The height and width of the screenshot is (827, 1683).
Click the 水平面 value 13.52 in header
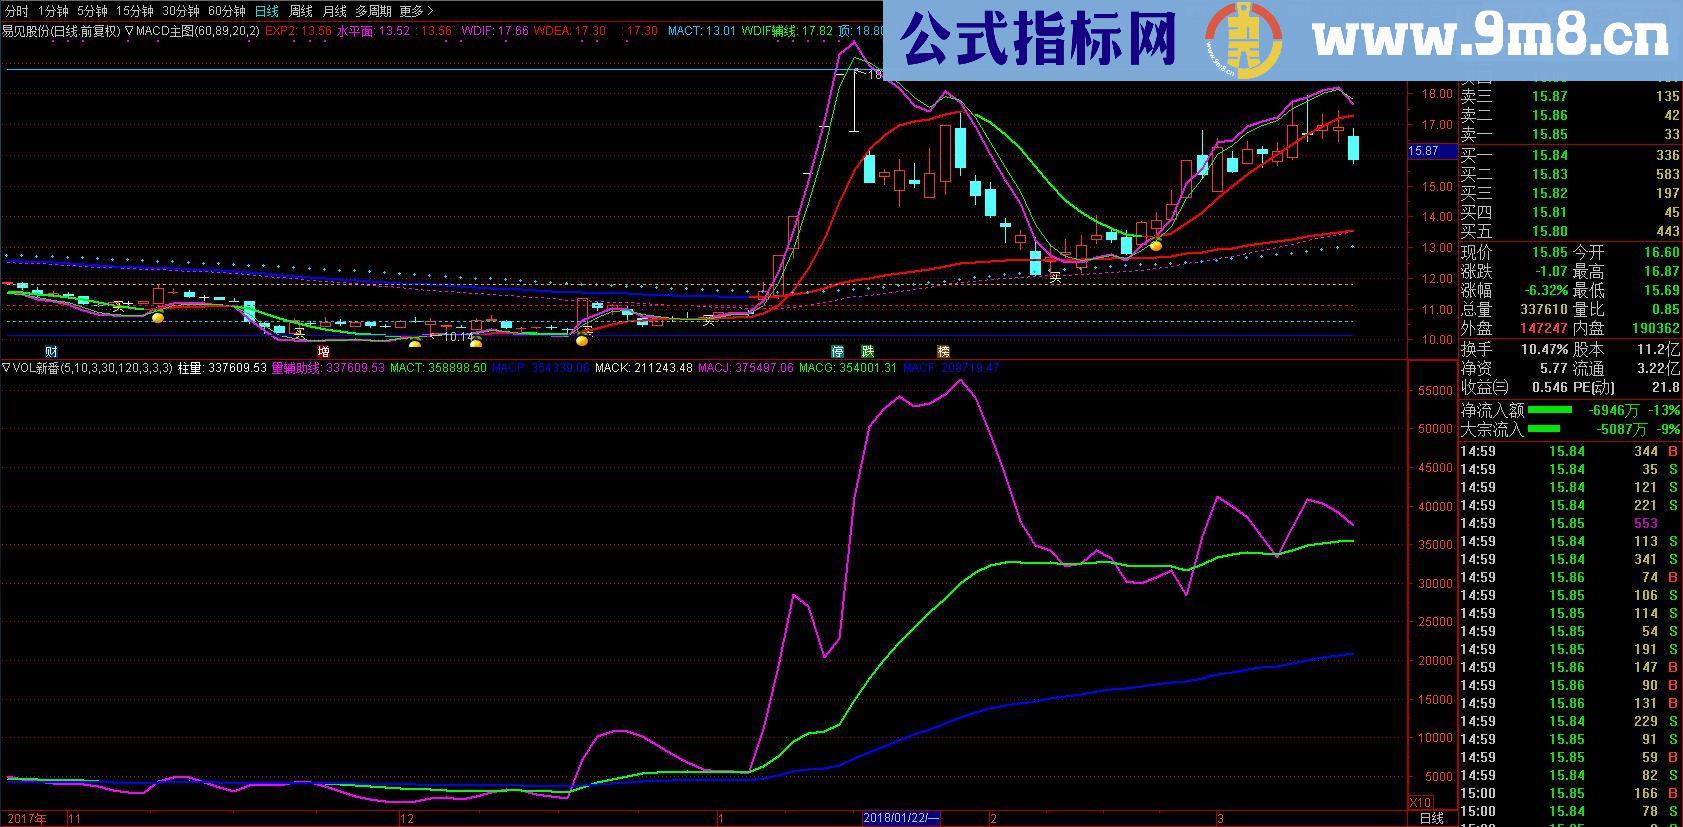click(x=395, y=31)
